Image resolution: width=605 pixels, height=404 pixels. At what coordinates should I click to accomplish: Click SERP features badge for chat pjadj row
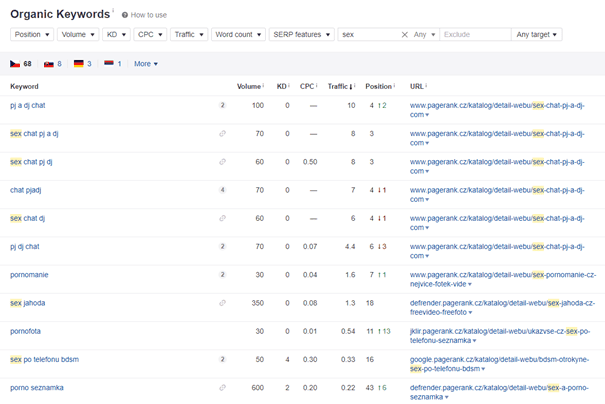pos(222,189)
